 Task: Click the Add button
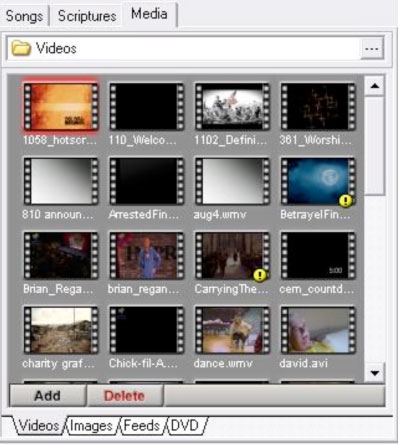47,396
